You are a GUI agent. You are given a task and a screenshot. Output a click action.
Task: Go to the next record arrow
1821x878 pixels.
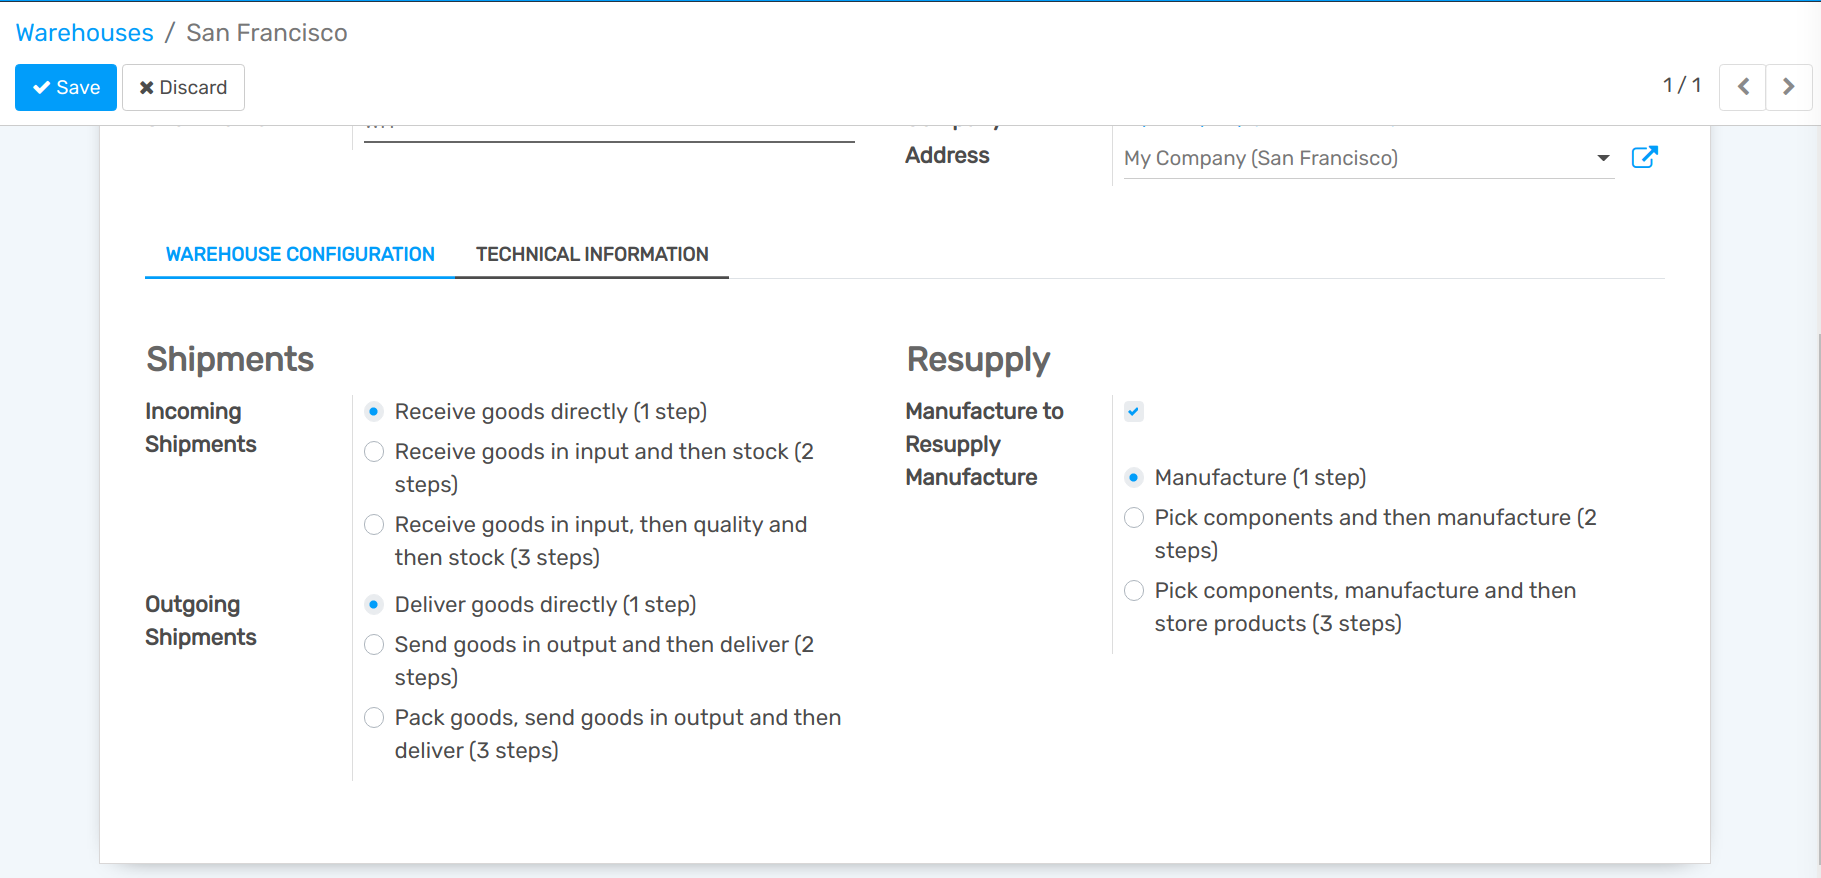tap(1789, 87)
